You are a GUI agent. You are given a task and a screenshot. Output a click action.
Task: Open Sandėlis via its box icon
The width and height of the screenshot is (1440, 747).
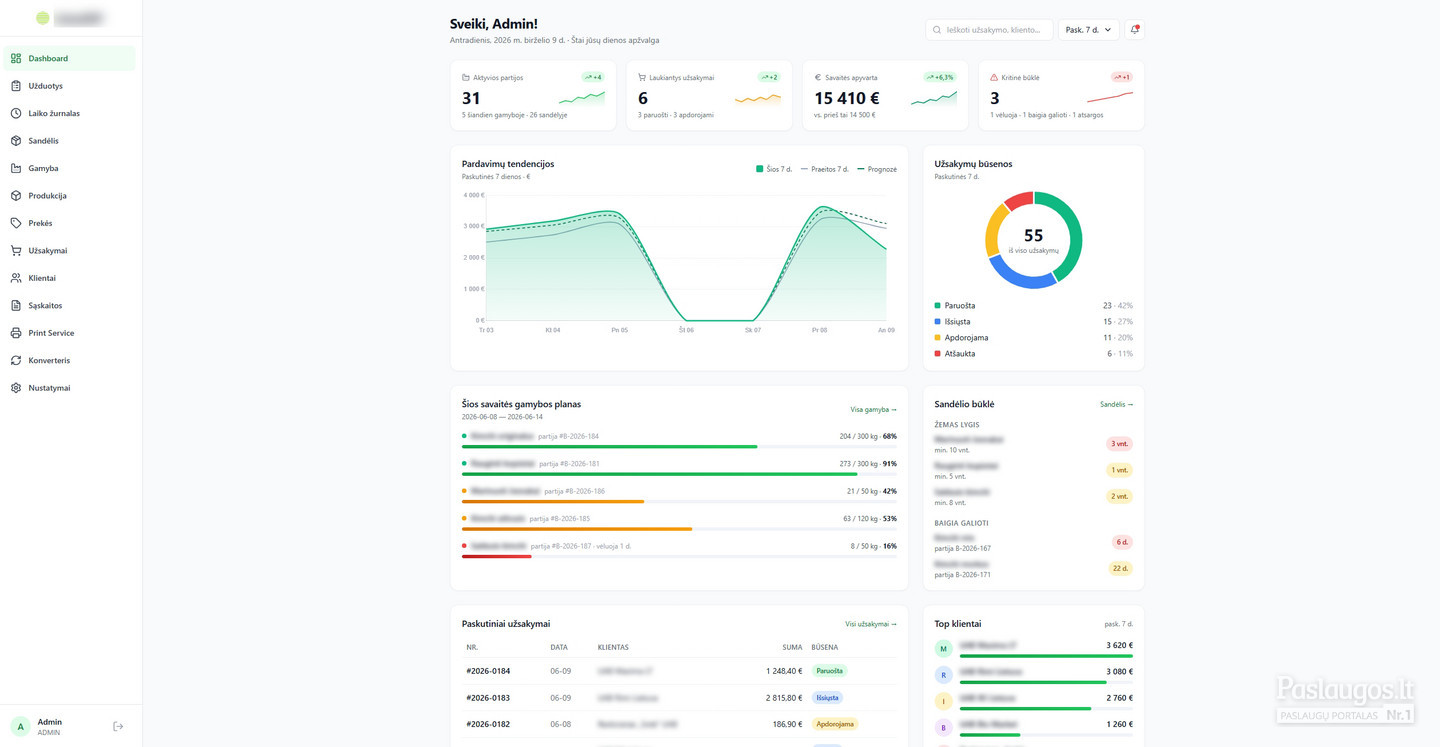click(x=16, y=141)
